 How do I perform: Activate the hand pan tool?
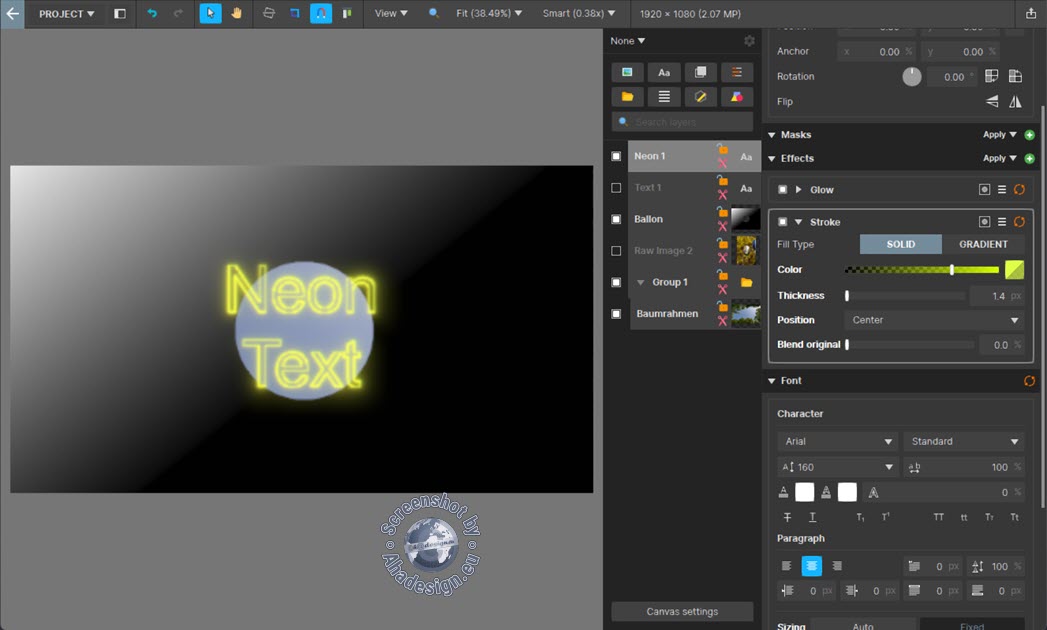coord(236,13)
